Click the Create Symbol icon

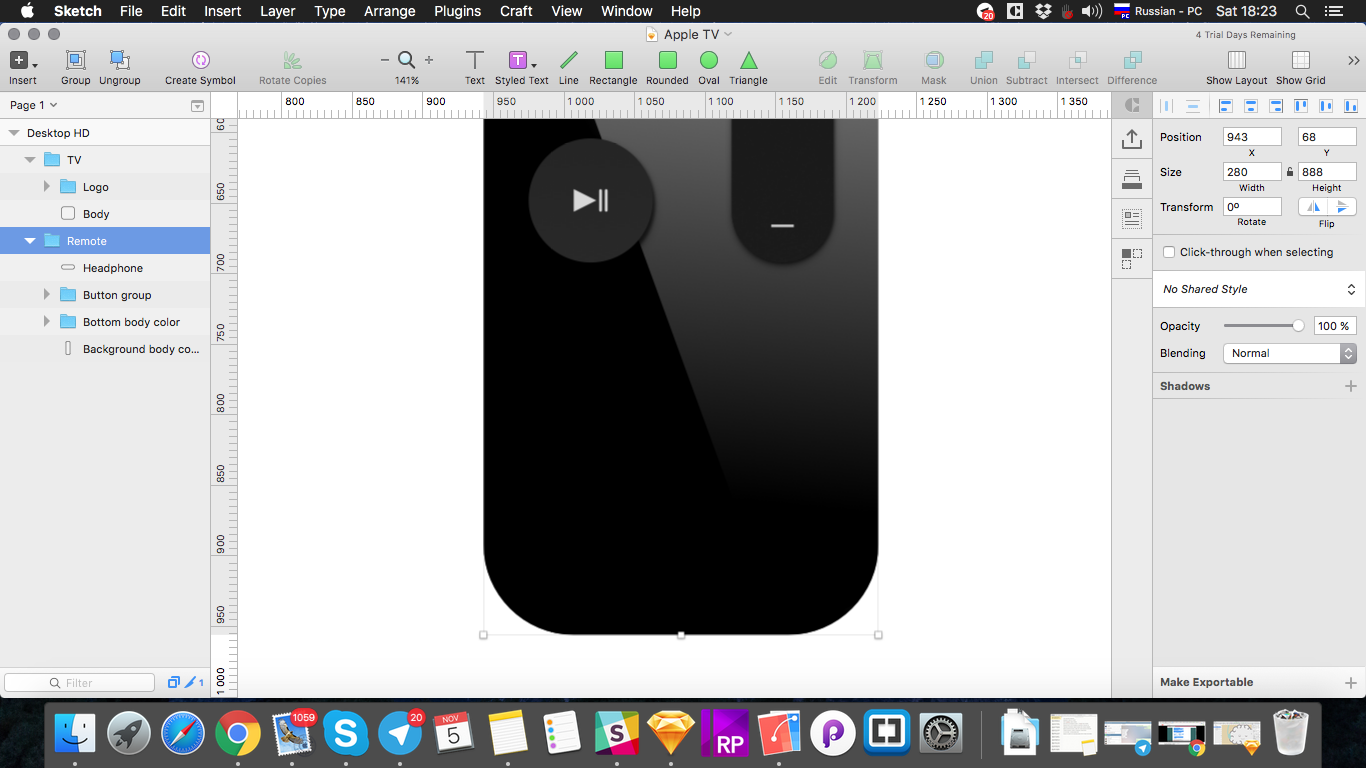click(200, 61)
